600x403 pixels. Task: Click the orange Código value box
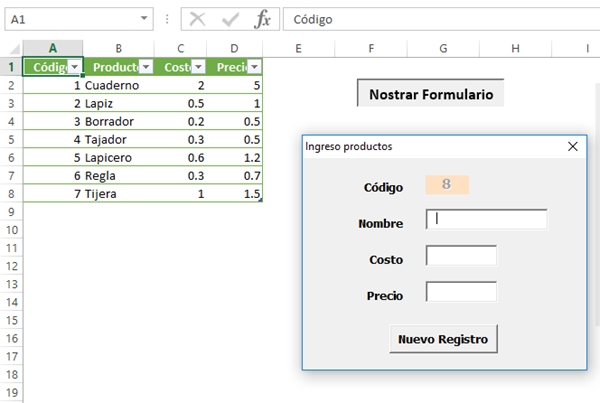(447, 185)
